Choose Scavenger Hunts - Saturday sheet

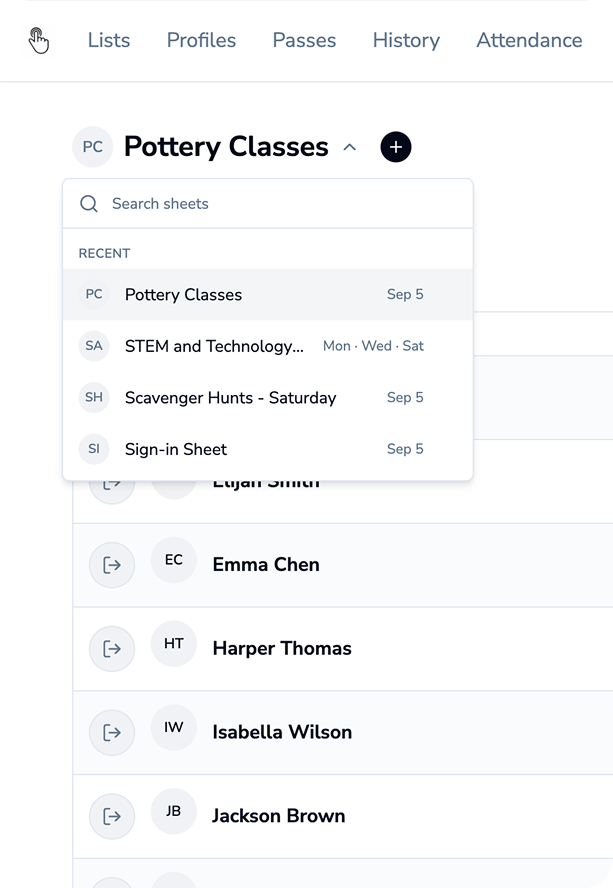click(268, 398)
